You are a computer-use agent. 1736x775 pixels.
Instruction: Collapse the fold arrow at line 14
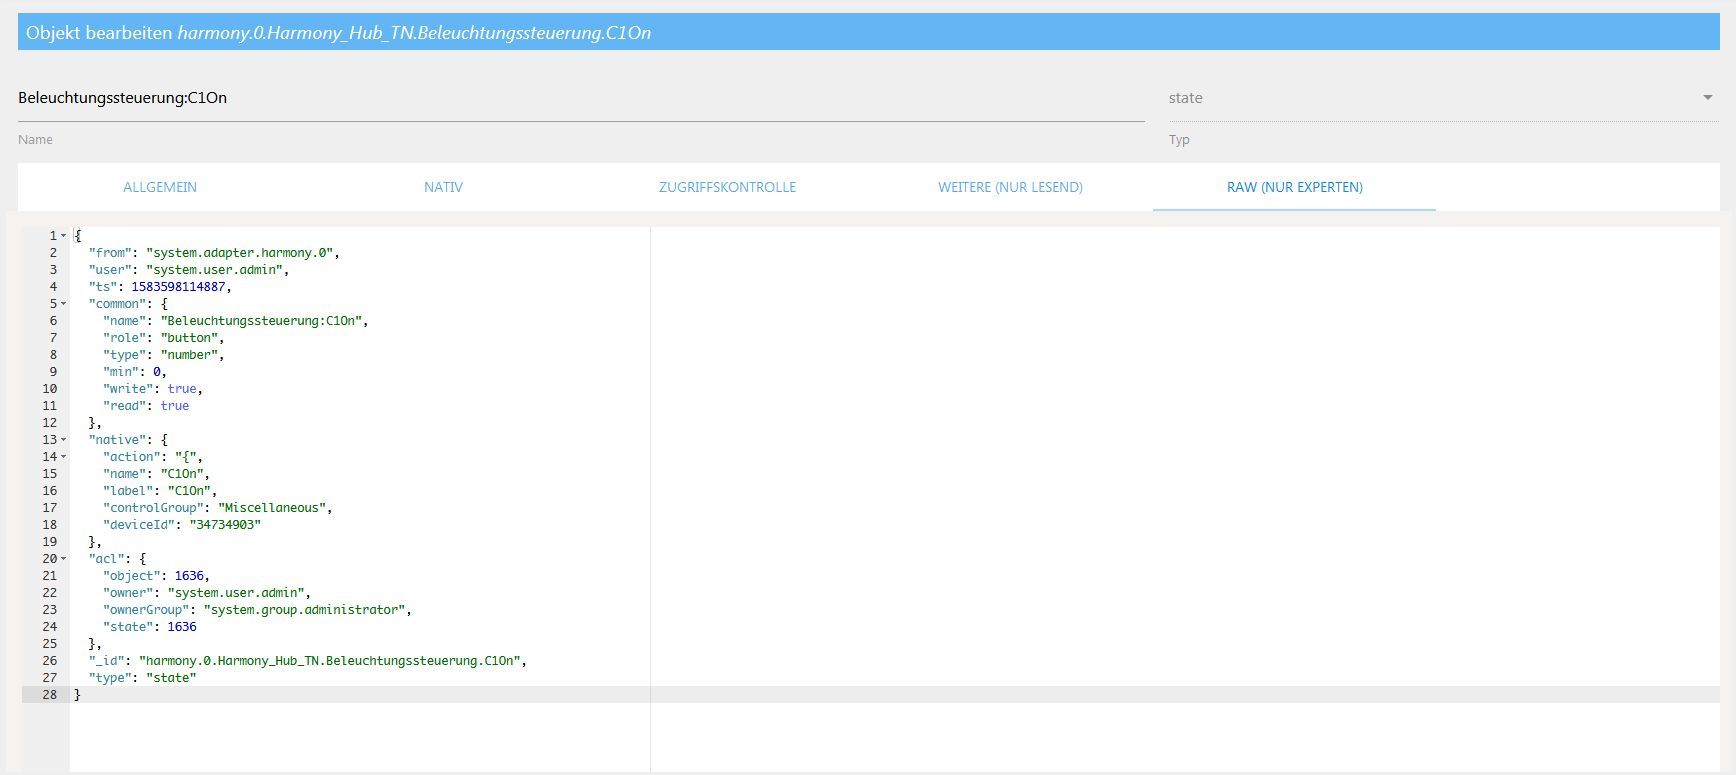coord(64,457)
